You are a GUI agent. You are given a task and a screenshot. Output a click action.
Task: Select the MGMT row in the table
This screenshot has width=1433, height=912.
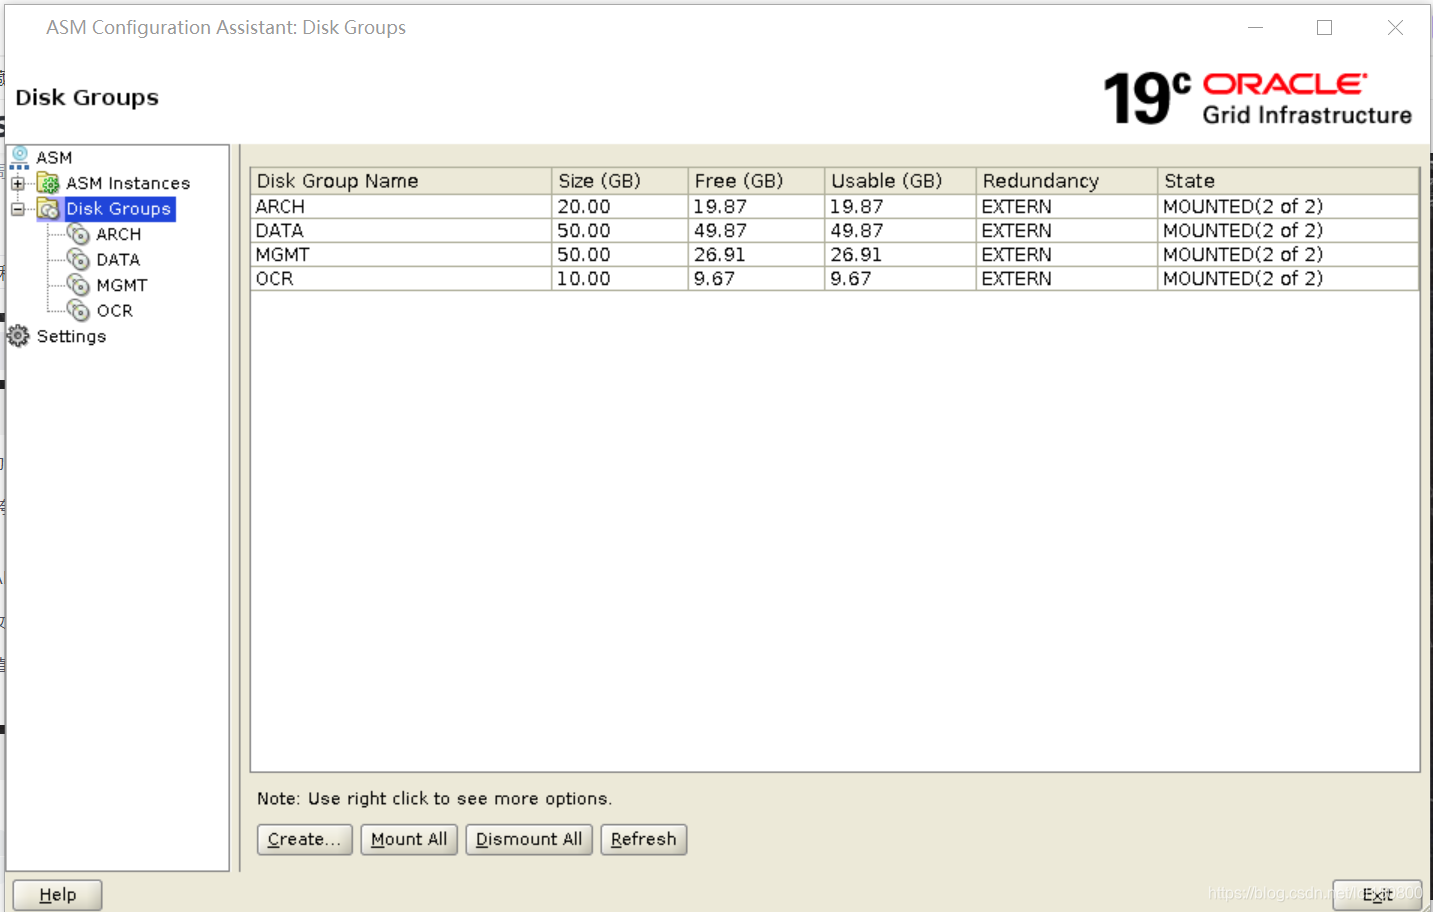[x=834, y=254]
